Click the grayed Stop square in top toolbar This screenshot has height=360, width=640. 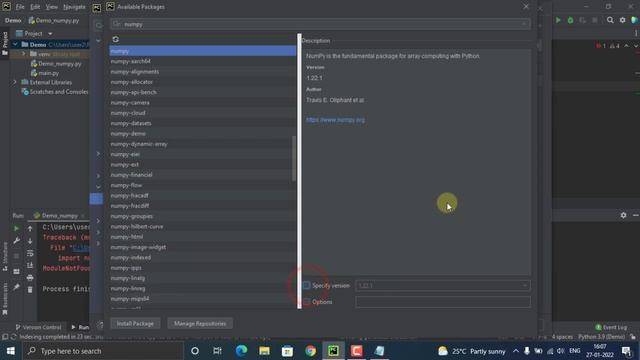[595, 20]
